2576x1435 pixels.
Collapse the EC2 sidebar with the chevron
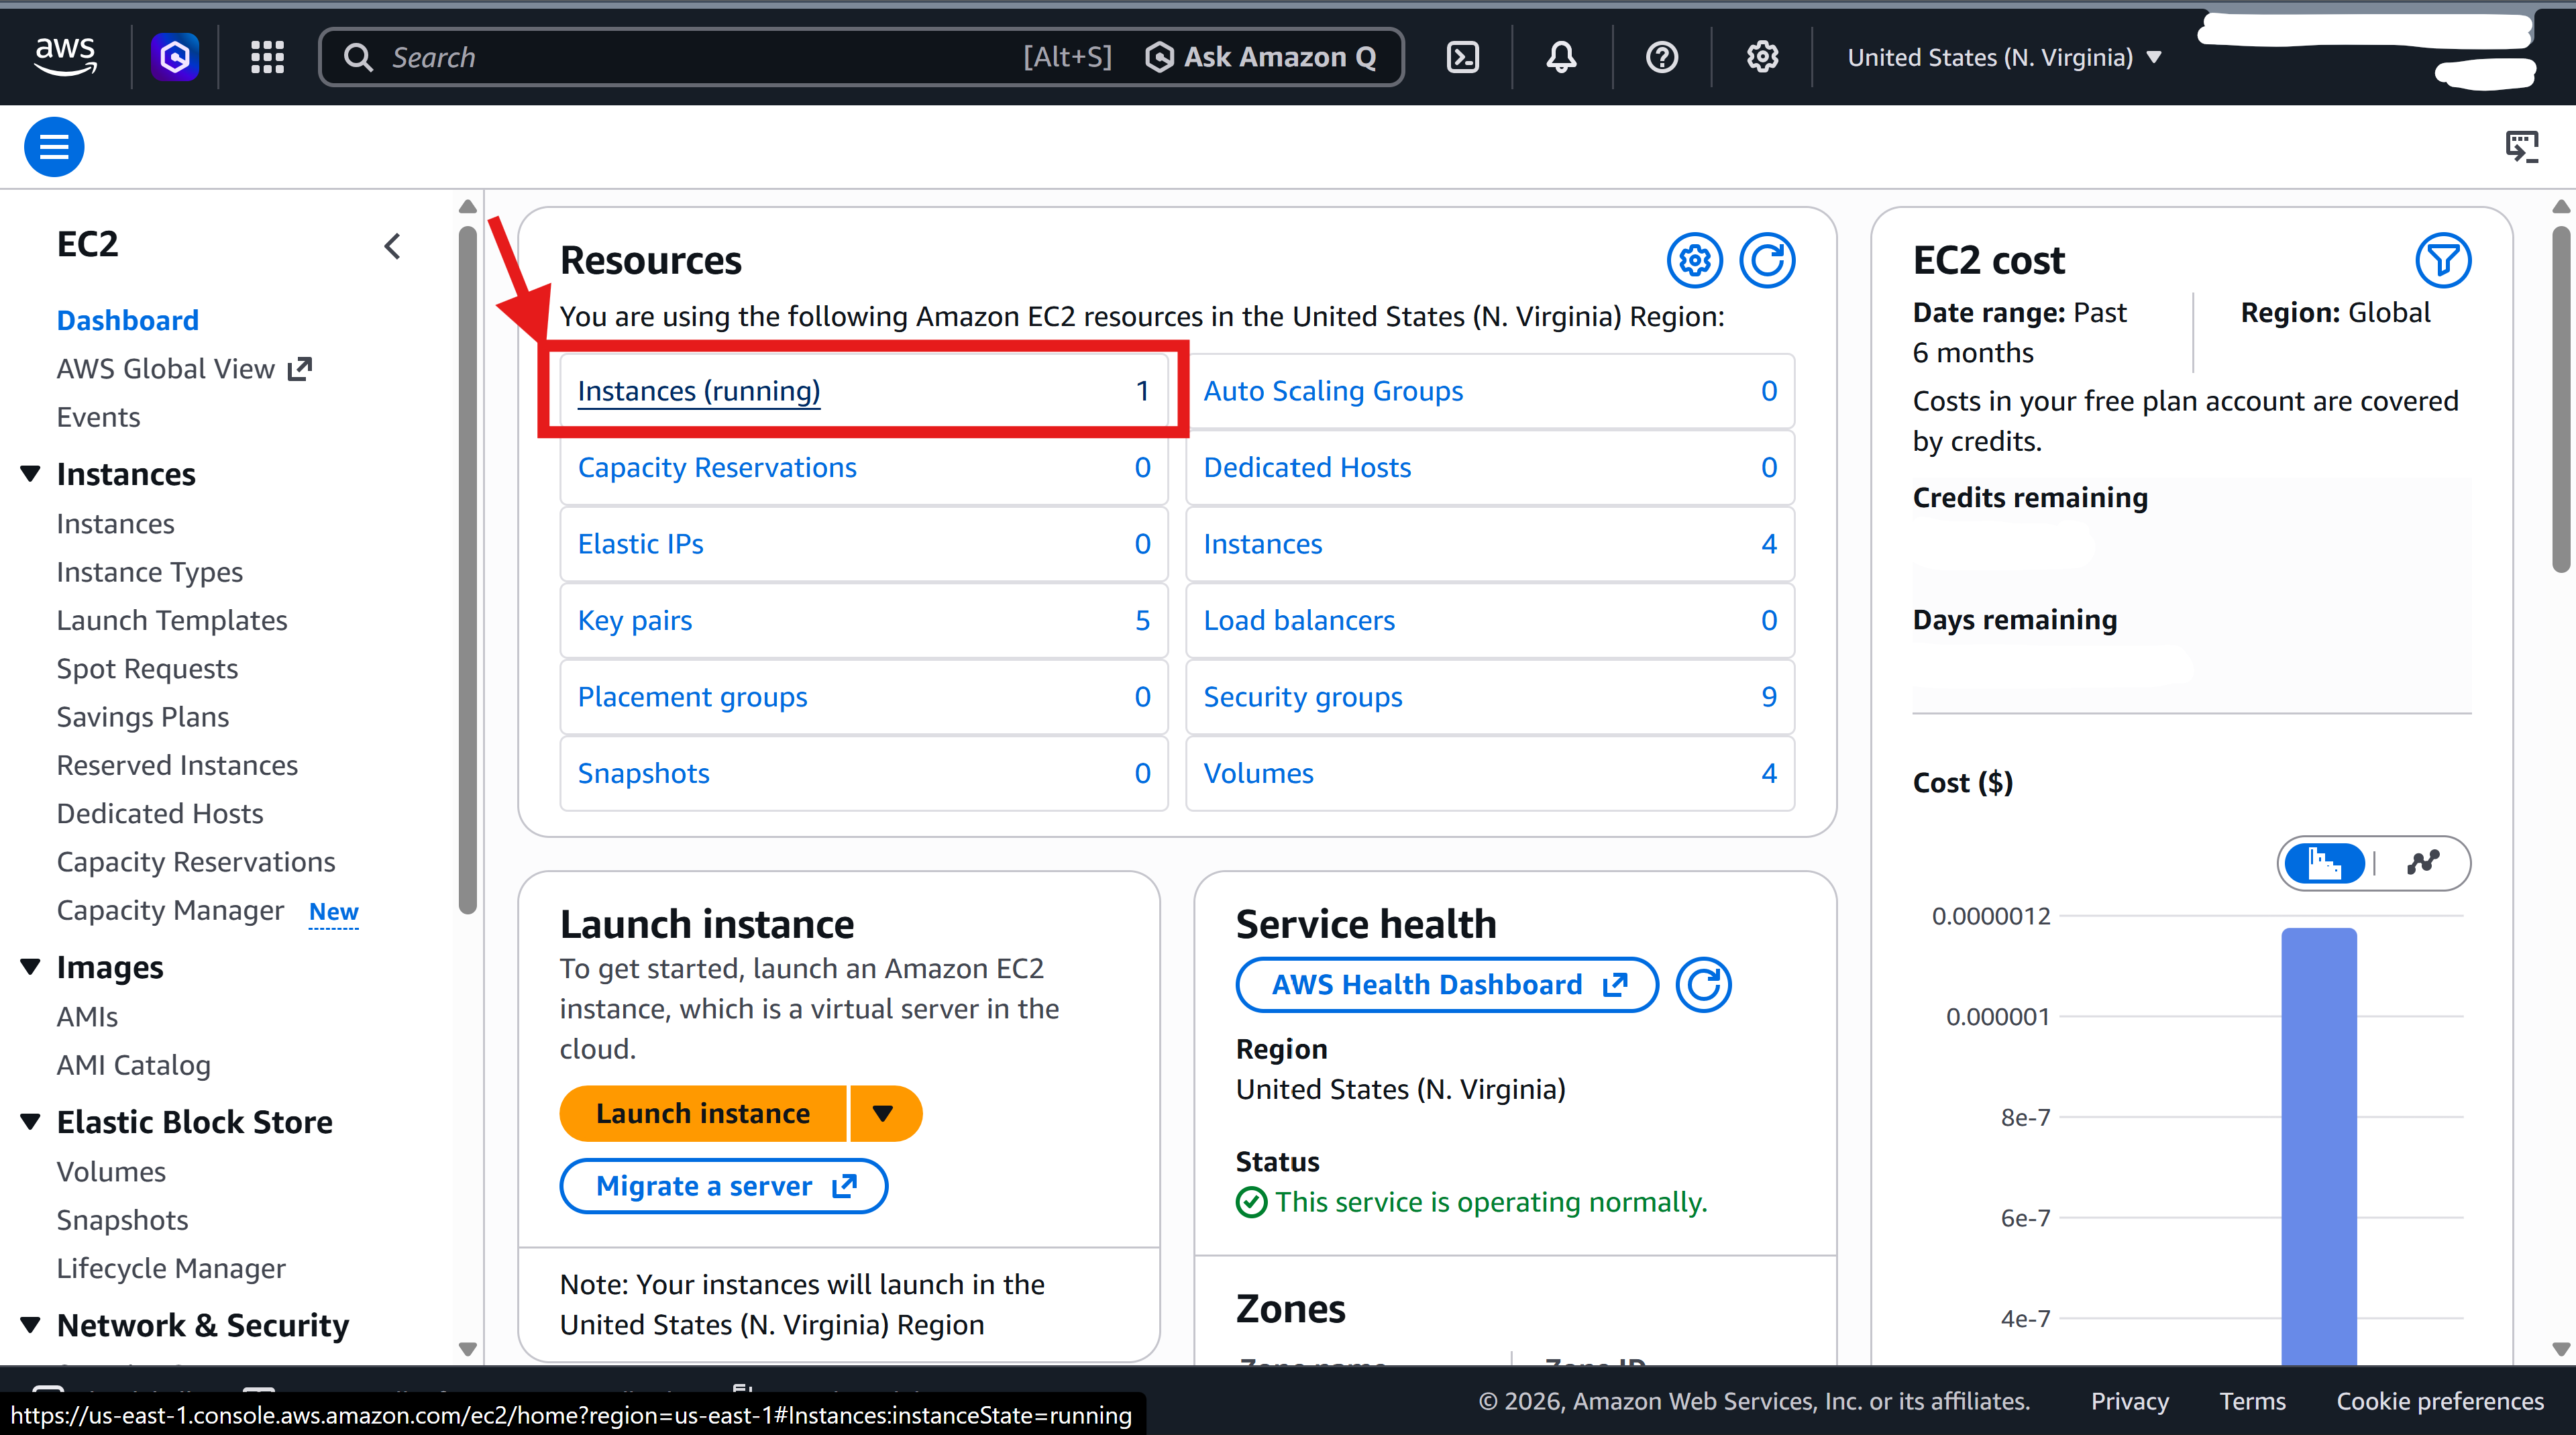point(392,246)
